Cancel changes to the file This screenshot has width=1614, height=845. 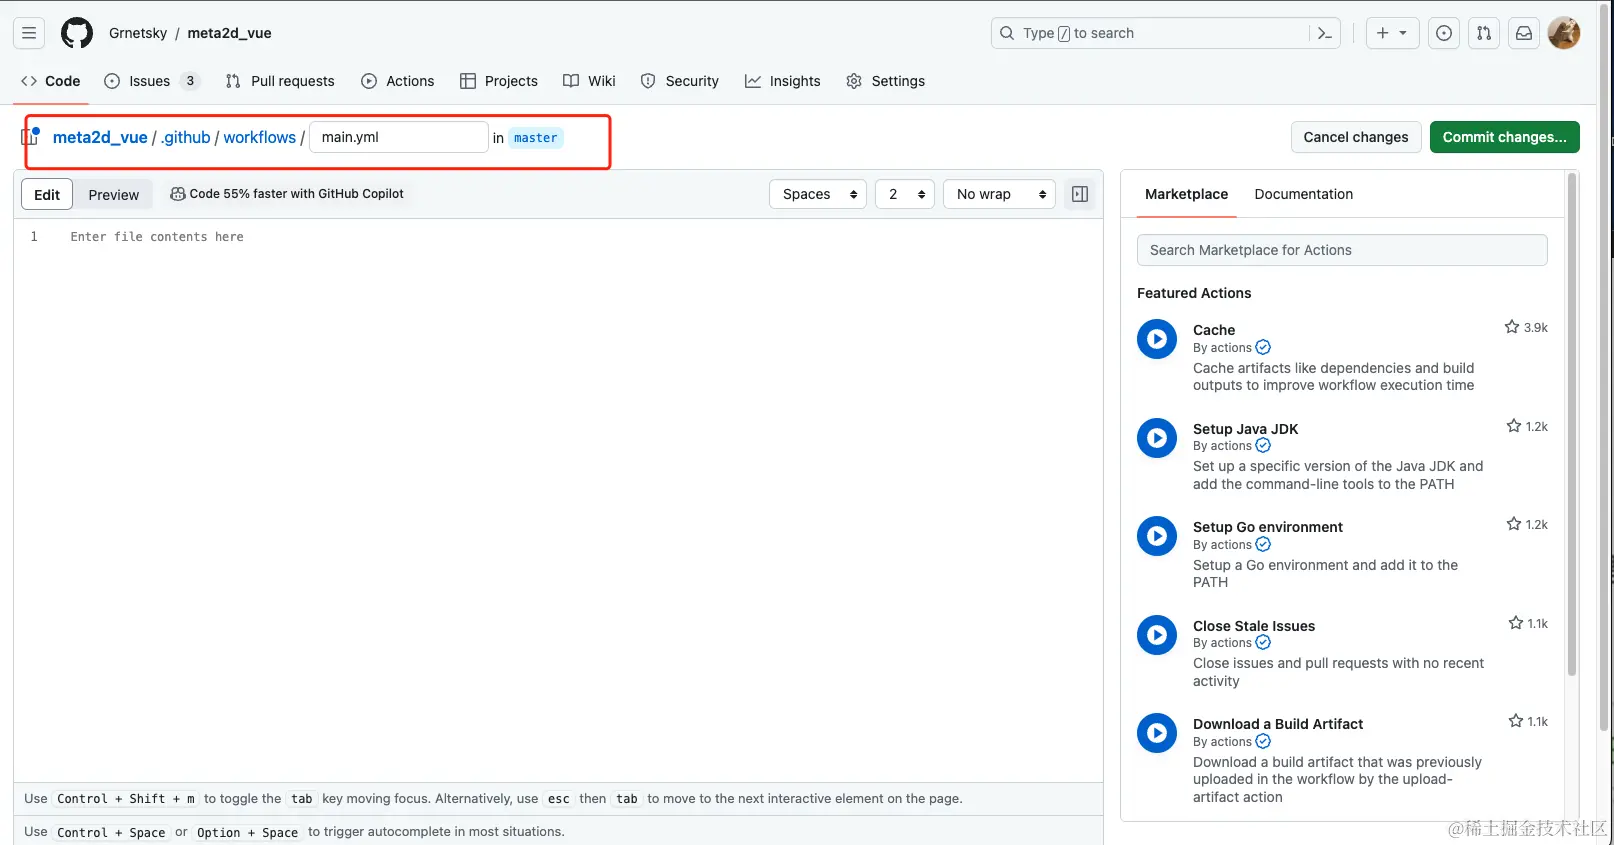point(1356,137)
